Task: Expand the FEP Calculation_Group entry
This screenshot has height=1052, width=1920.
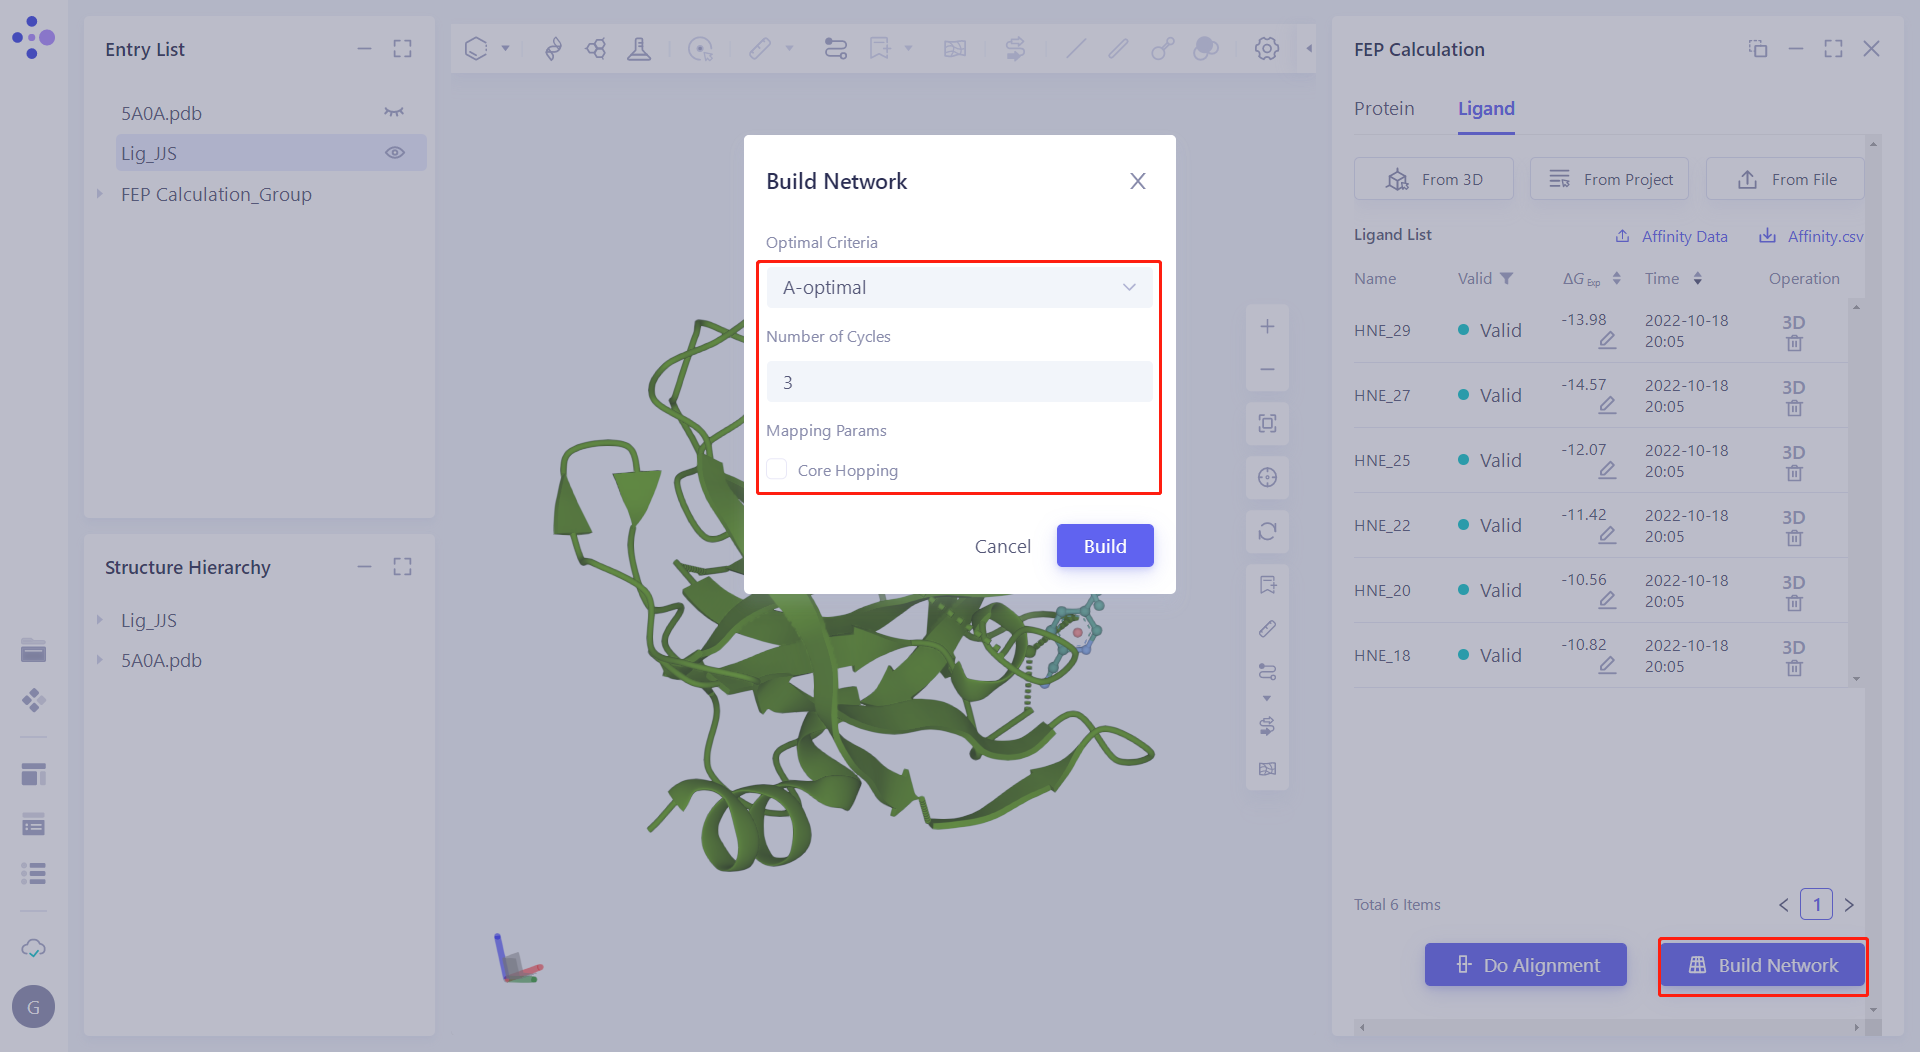Action: 100,194
